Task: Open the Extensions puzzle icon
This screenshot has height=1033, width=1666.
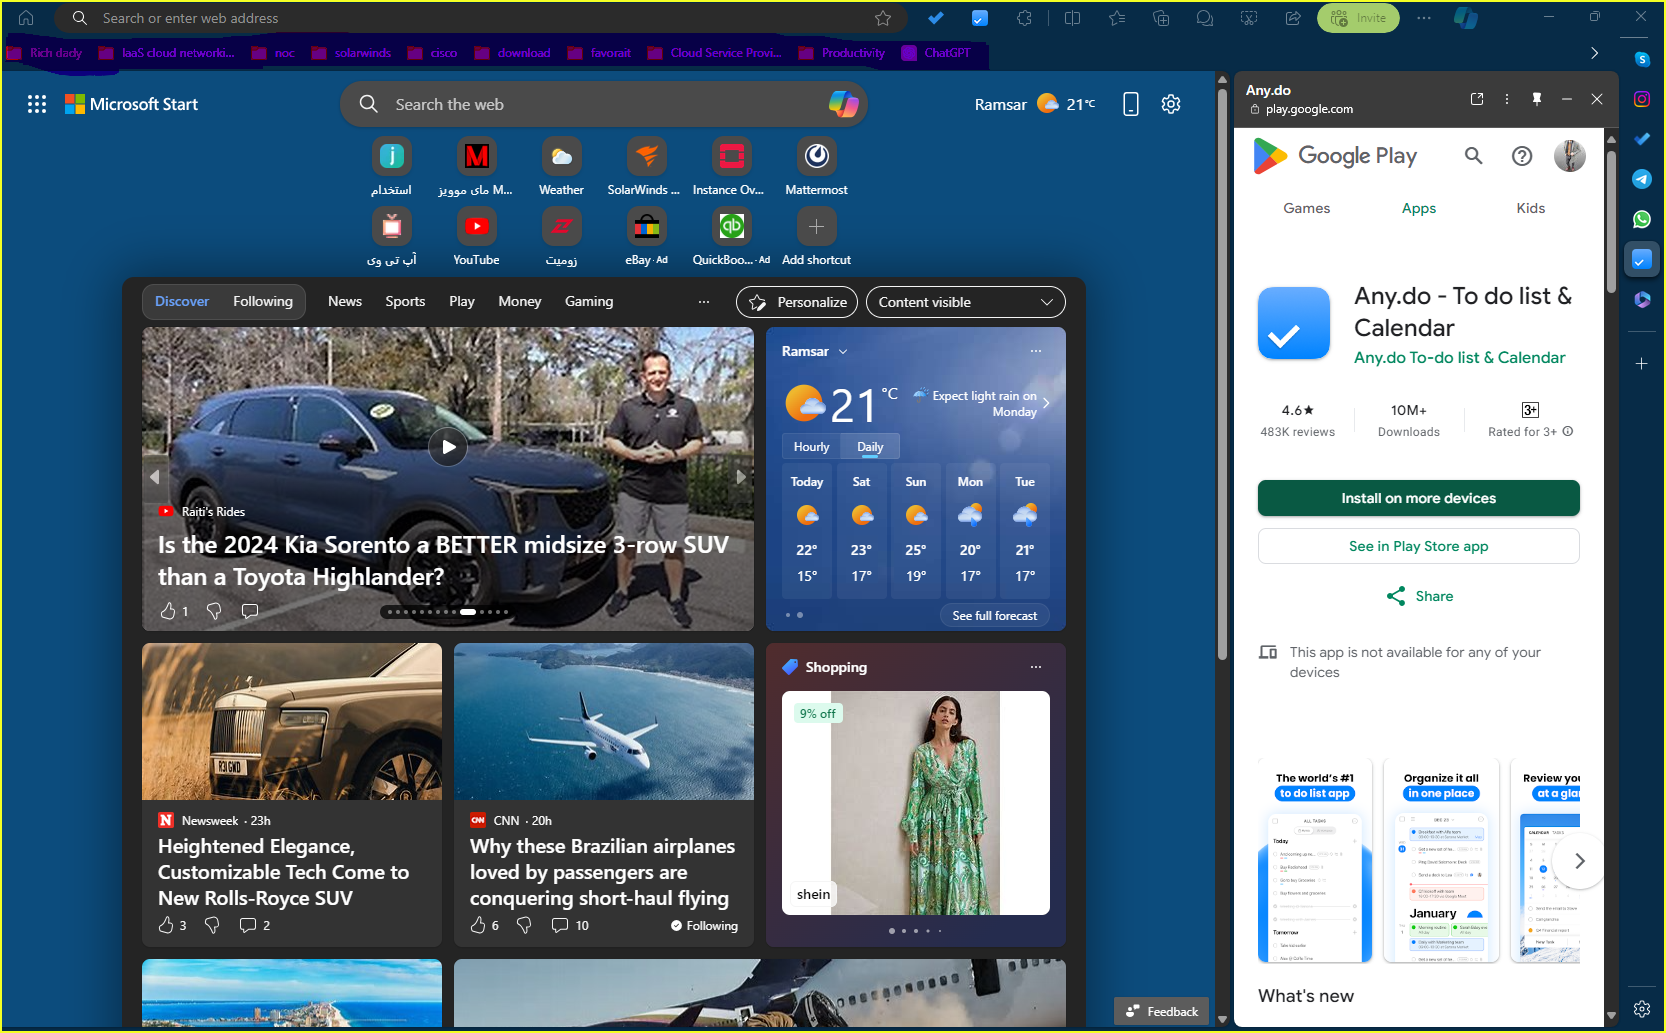Action: pyautogui.click(x=1024, y=17)
